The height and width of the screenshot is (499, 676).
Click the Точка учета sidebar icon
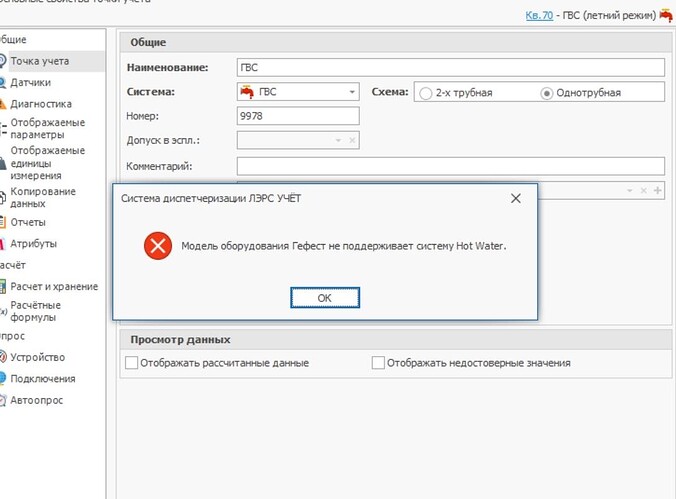pos(2,61)
